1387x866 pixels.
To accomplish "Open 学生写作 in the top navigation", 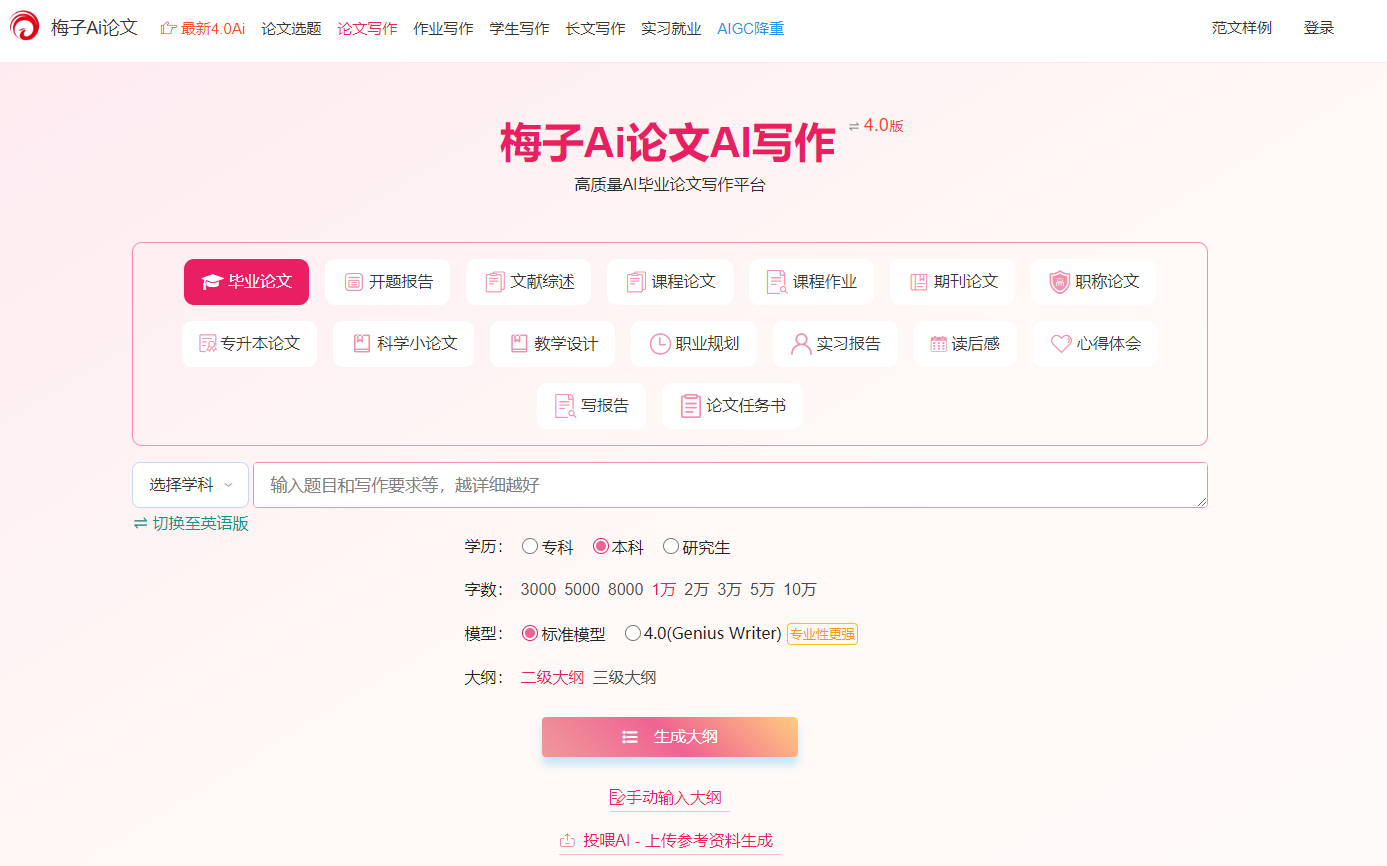I will [x=519, y=28].
